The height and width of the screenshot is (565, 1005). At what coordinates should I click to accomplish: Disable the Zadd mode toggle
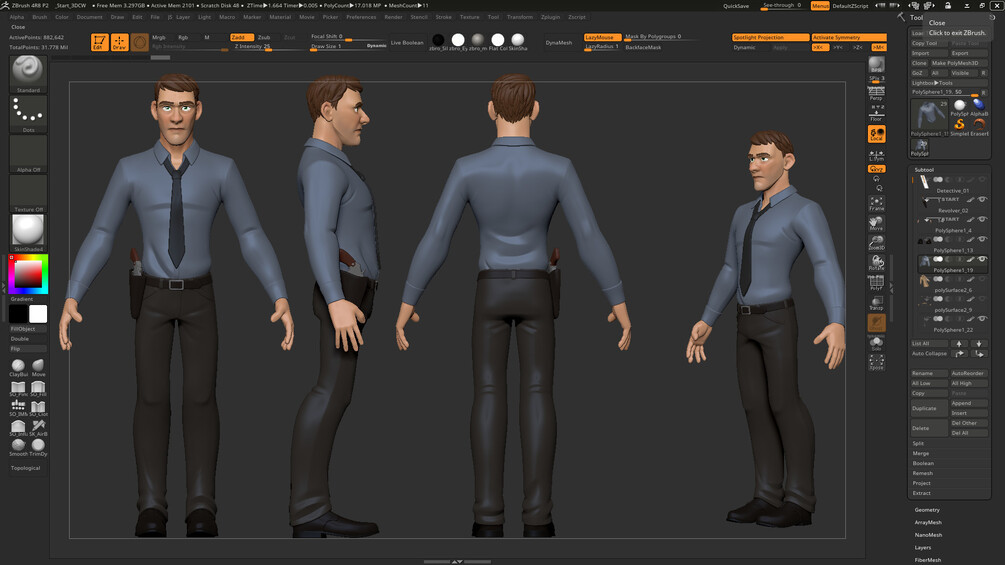click(242, 37)
